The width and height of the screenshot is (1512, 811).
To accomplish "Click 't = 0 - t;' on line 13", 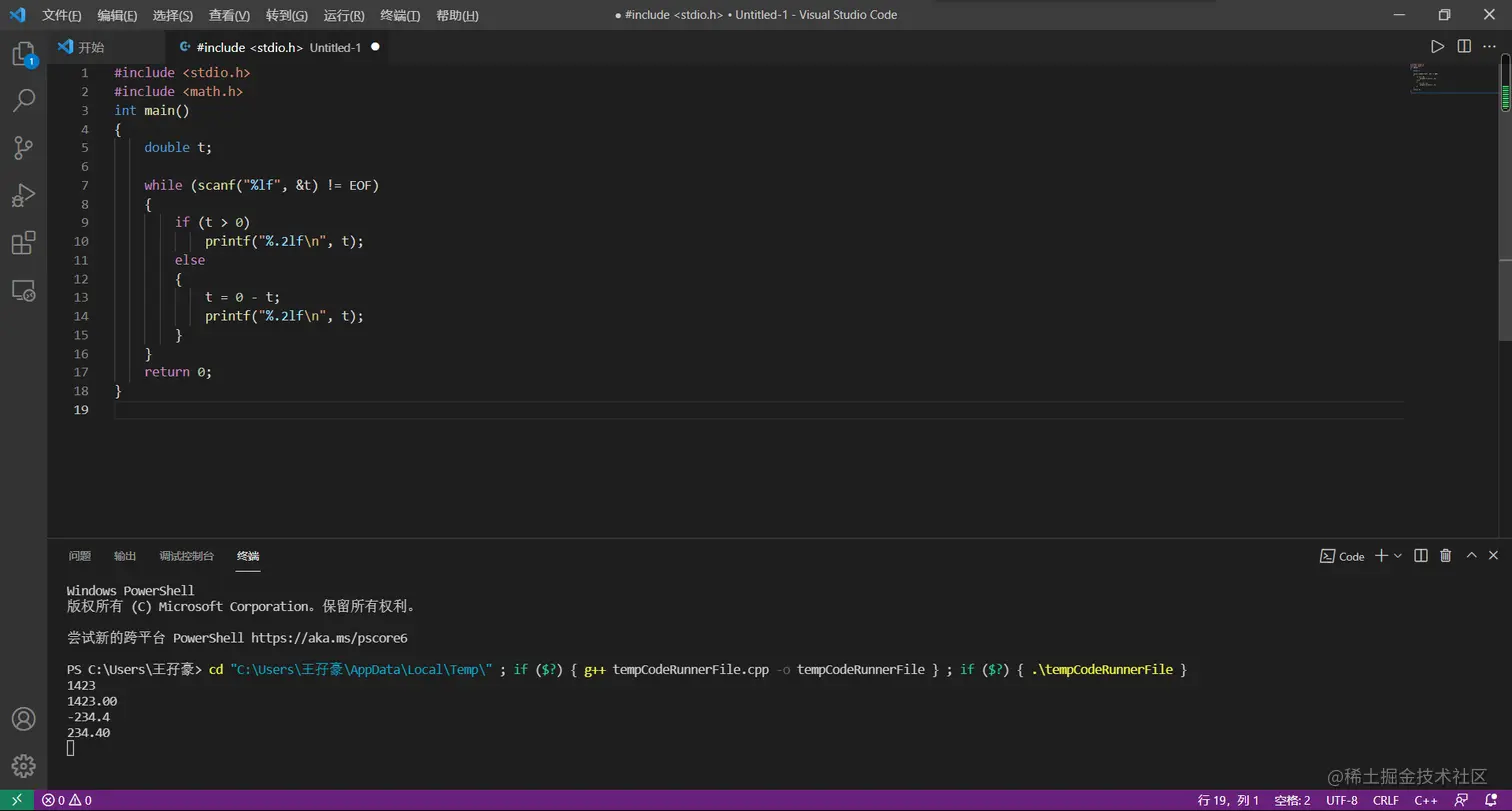I will click(x=243, y=297).
